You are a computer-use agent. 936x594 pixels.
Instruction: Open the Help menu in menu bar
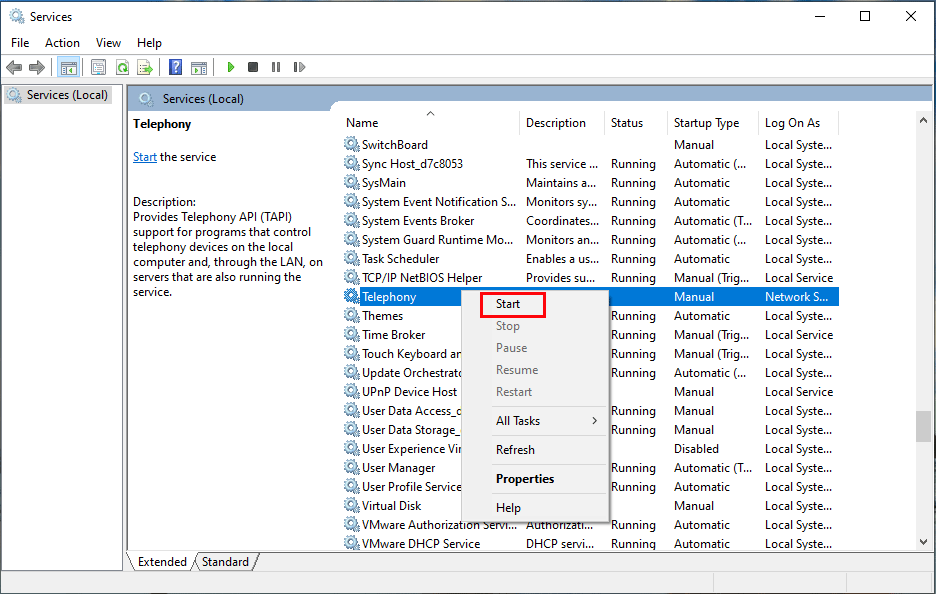tap(149, 43)
